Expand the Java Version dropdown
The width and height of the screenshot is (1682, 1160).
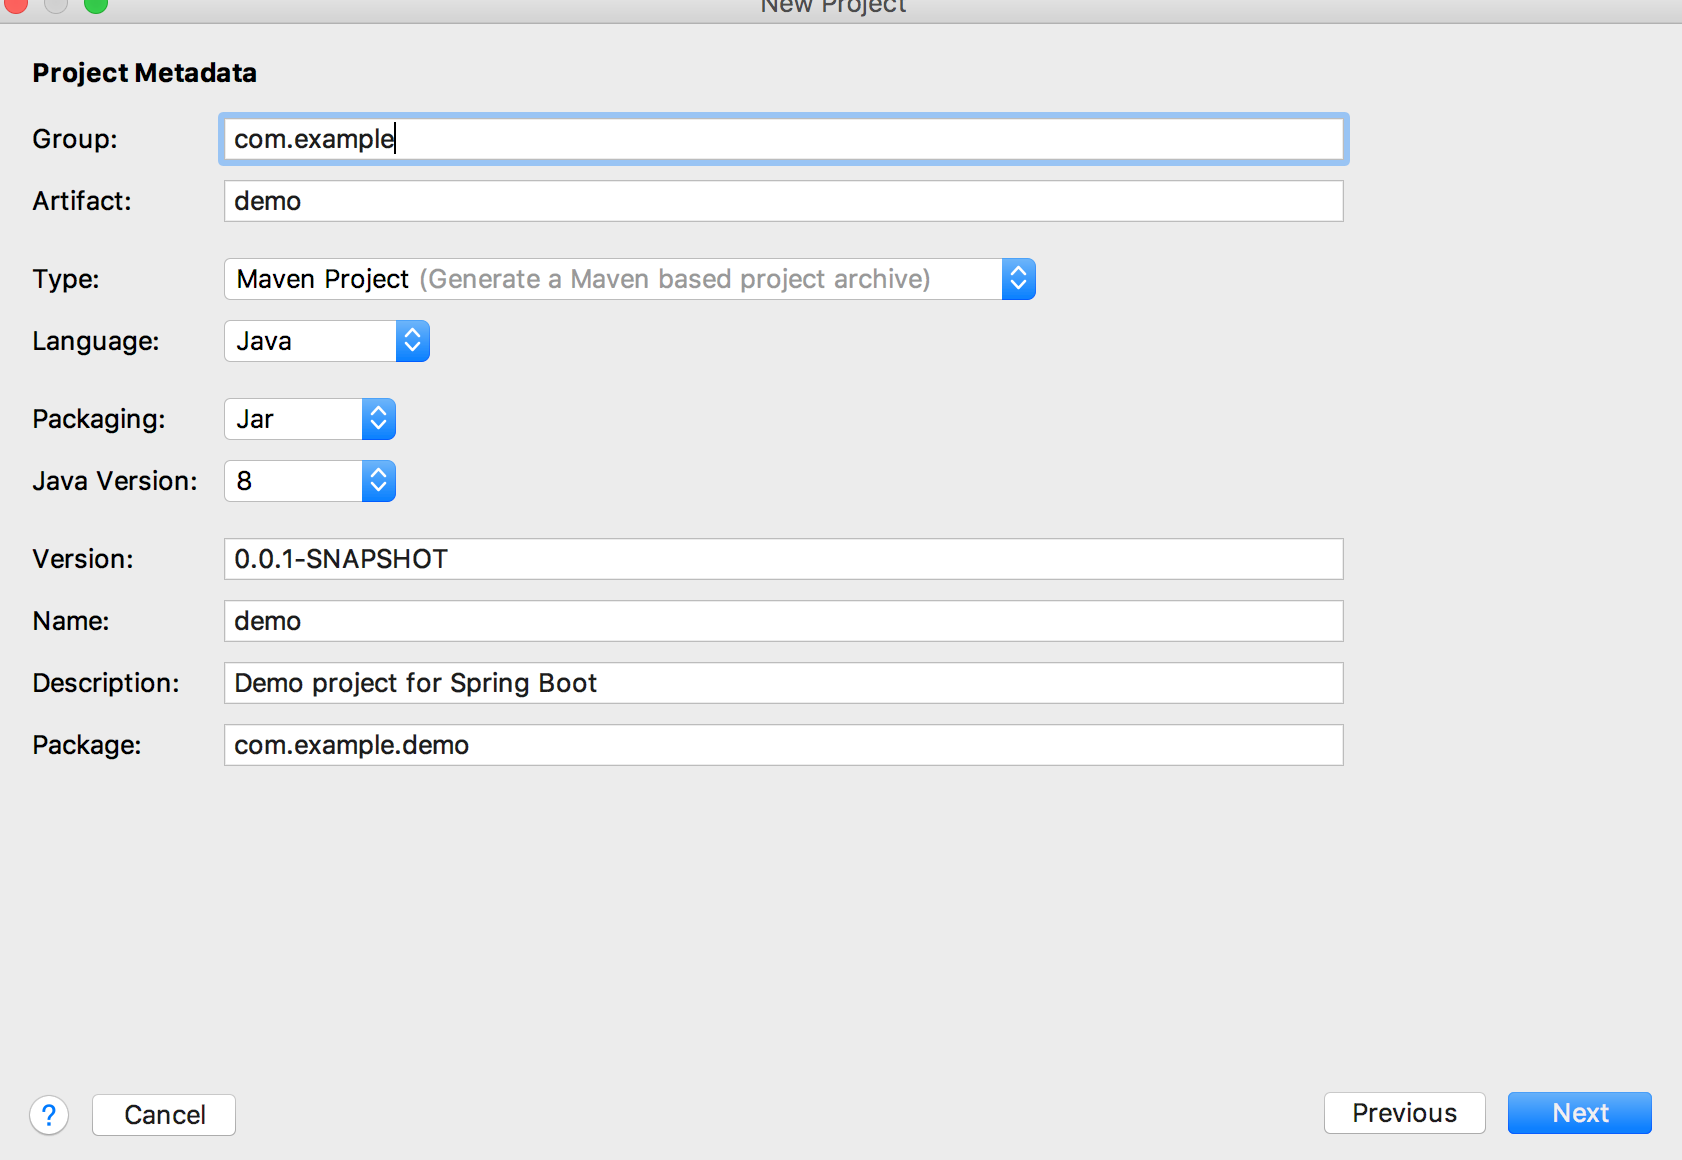378,481
